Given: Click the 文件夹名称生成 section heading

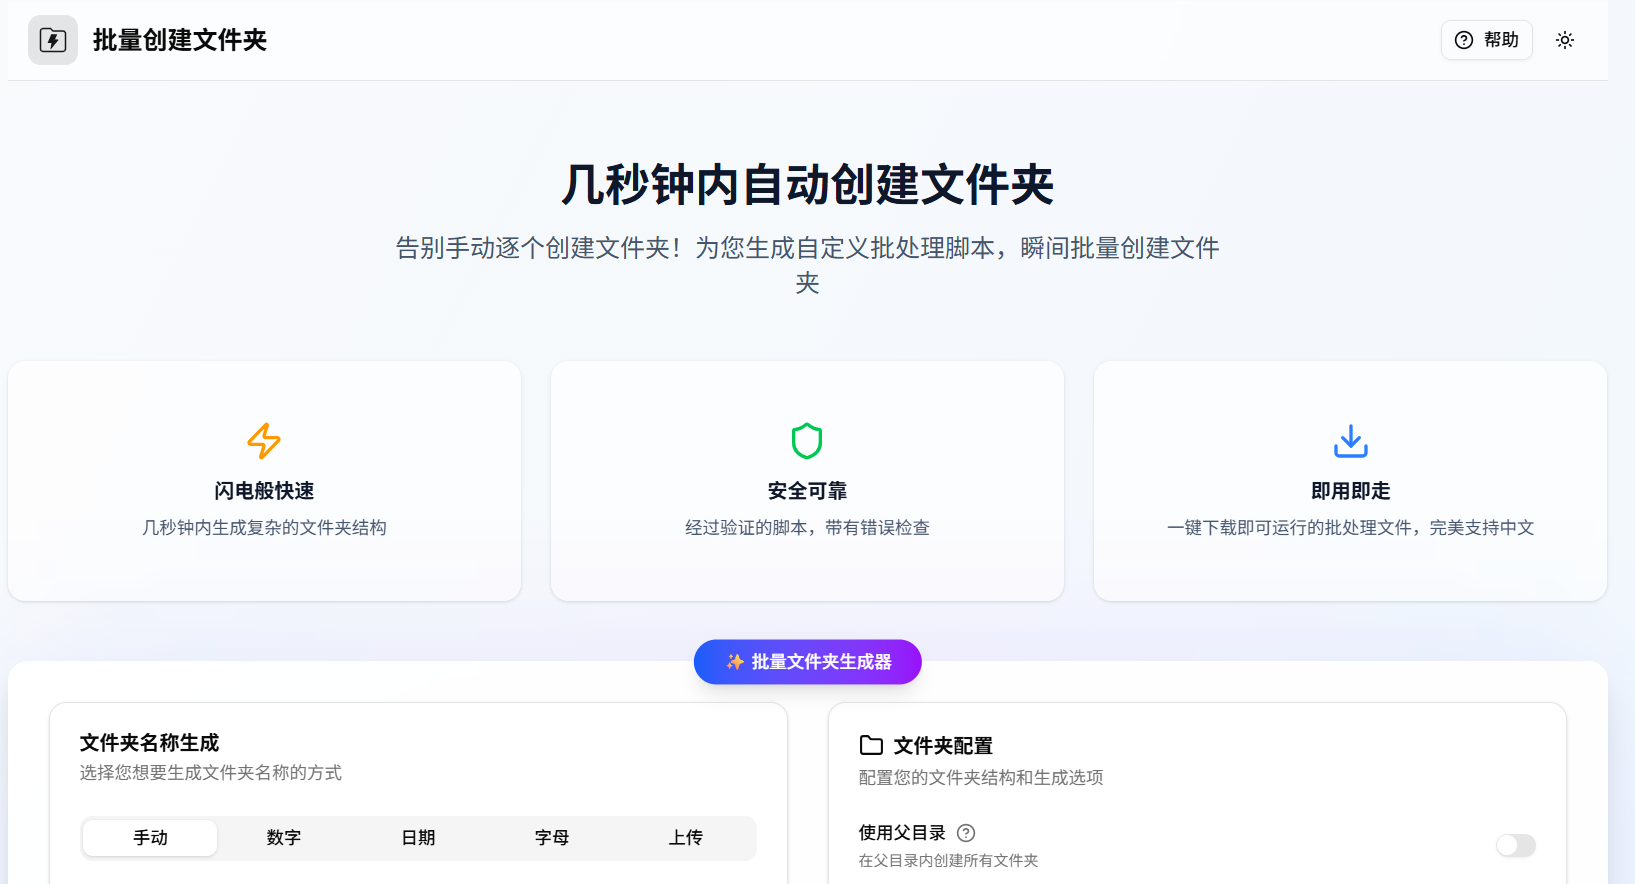Looking at the screenshot, I should (x=149, y=743).
